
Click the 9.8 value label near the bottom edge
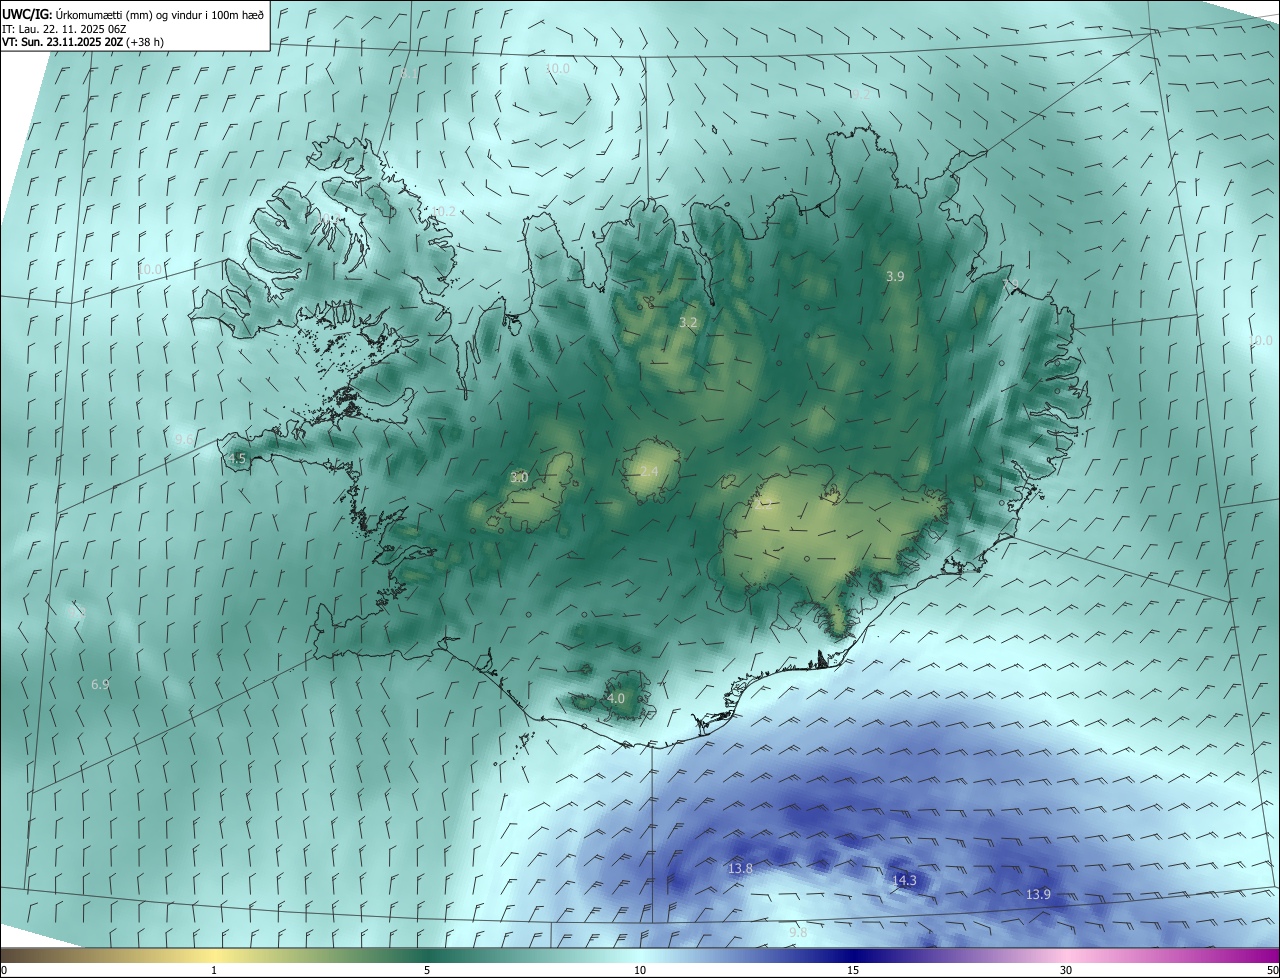tap(797, 932)
